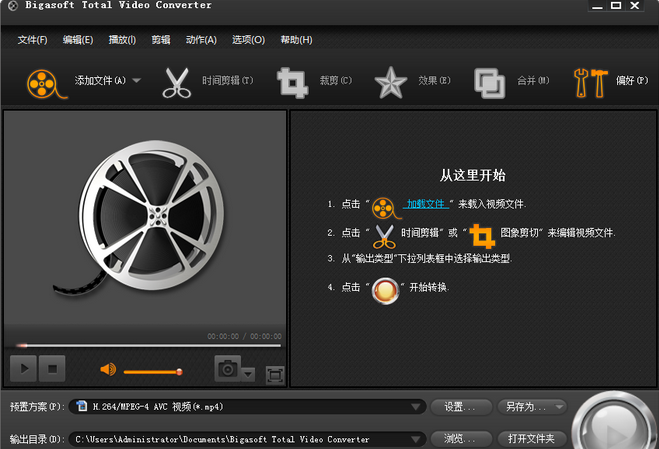Viewport: 659px width, 449px height.
Task: Click the 合并(M) toolbar label
Action: coord(533,80)
